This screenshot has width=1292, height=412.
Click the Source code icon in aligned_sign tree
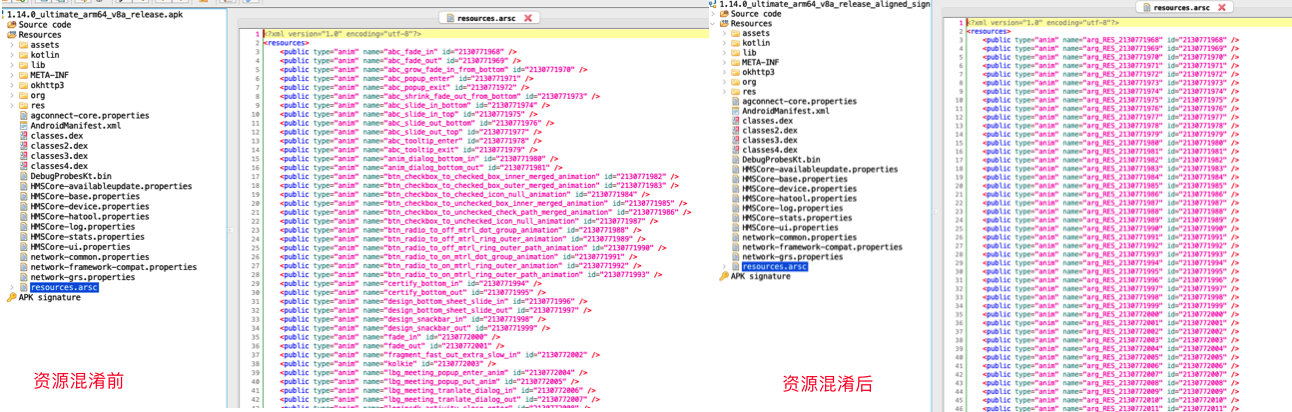point(724,14)
